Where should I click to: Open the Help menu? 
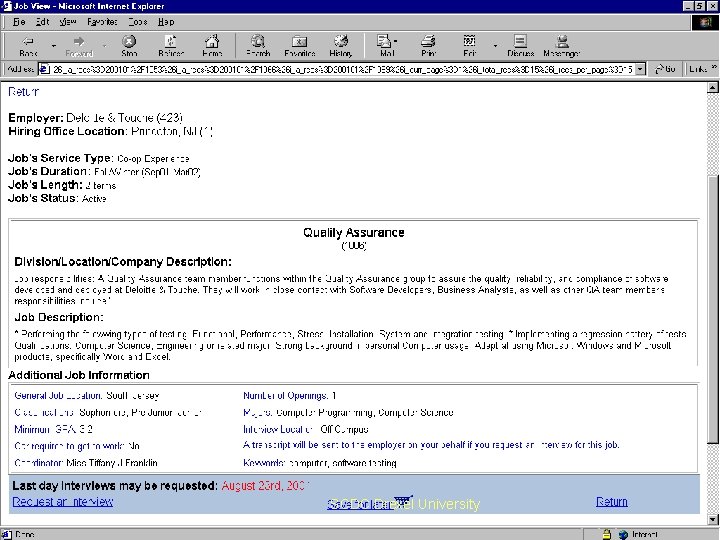[166, 22]
